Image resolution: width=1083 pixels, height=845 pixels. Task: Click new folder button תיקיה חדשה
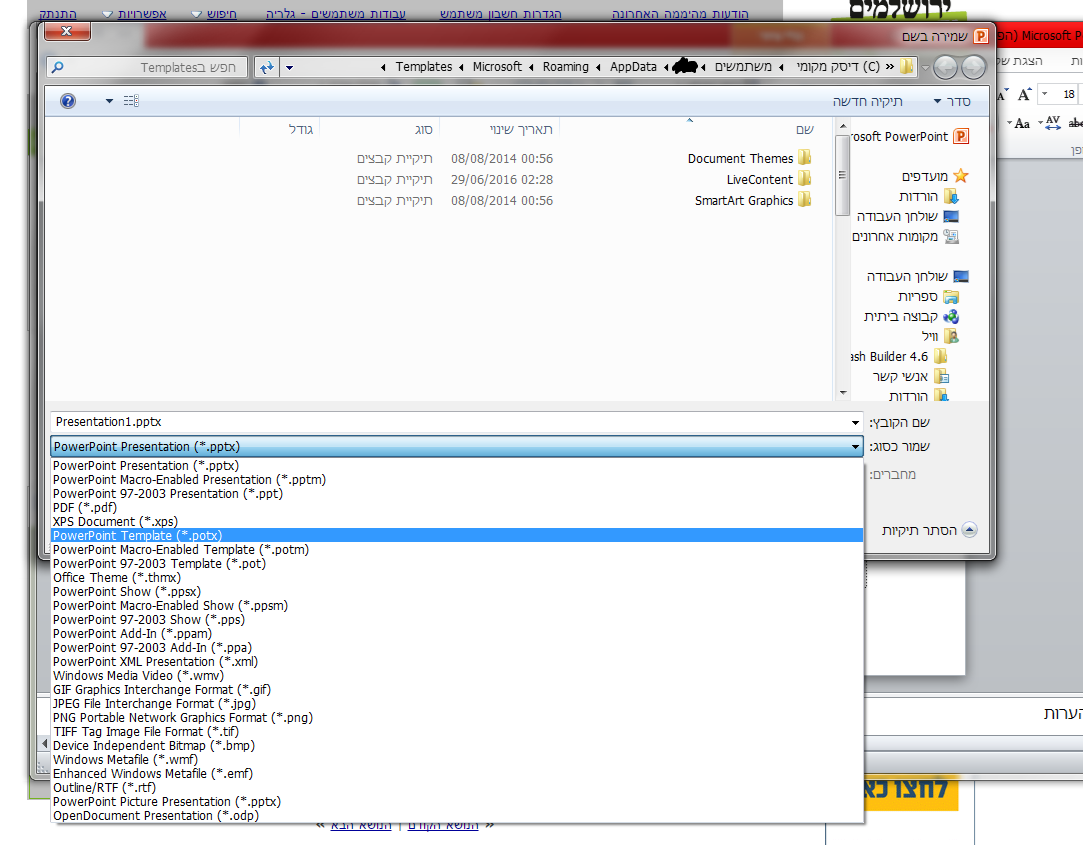(868, 102)
